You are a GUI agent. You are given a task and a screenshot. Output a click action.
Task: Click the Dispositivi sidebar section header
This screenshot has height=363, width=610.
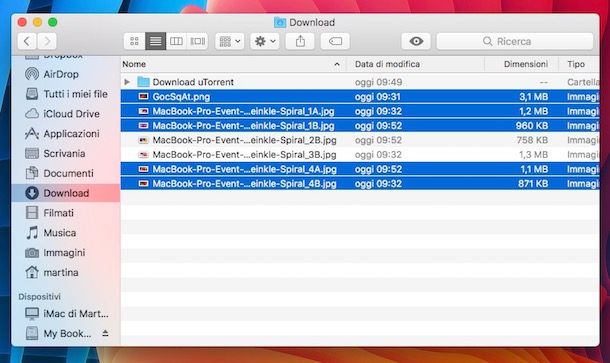(39, 296)
